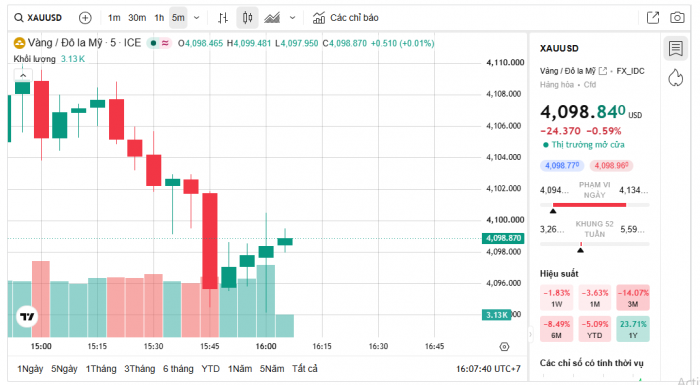Expand the timeframe dropdown arrow
This screenshot has width=700, height=385.
point(196,18)
